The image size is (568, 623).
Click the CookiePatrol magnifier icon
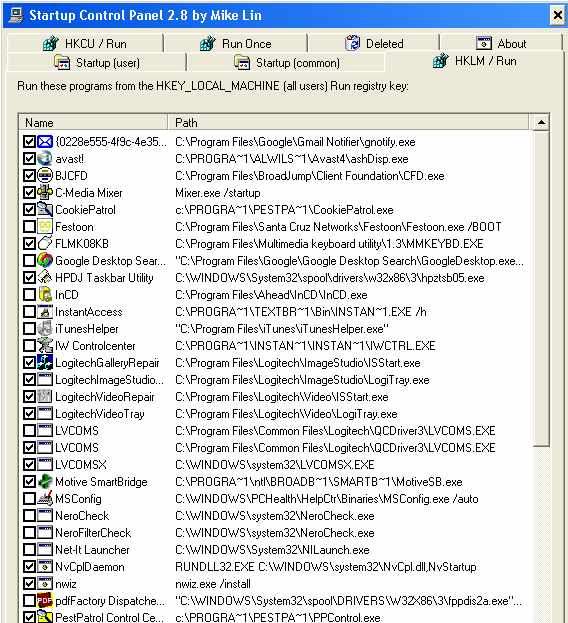tap(45, 210)
